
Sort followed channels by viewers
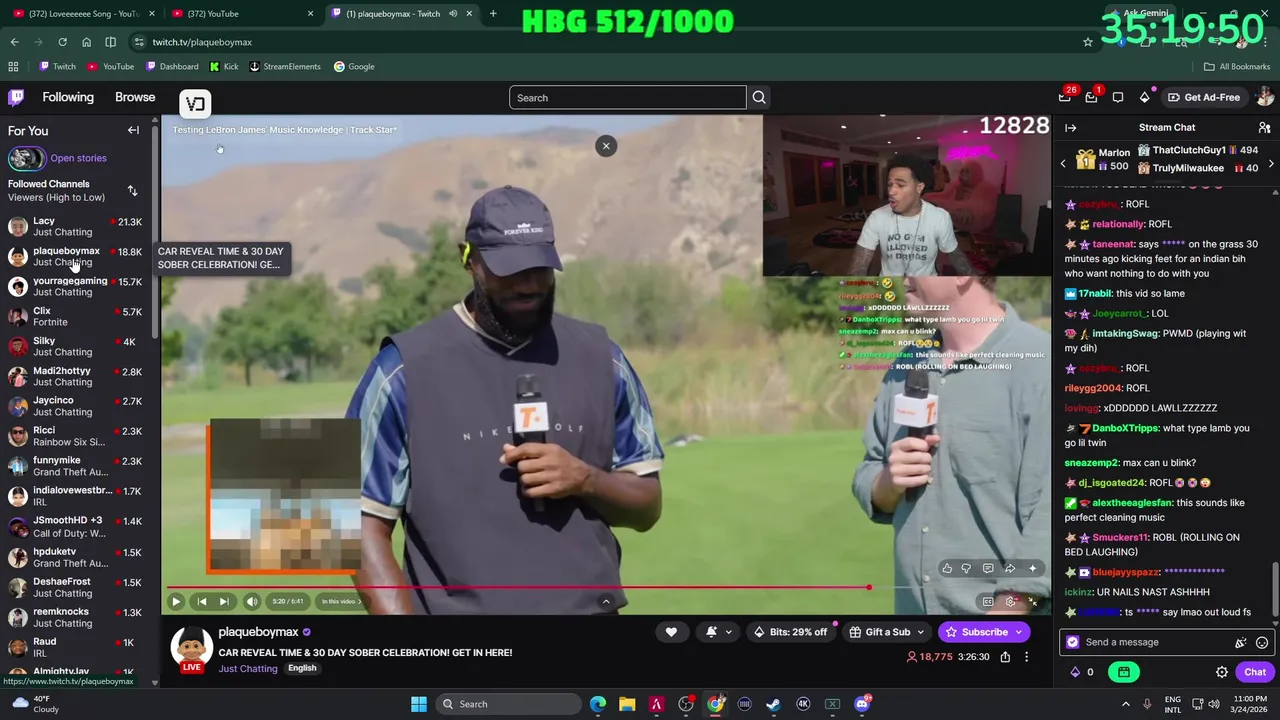(132, 190)
